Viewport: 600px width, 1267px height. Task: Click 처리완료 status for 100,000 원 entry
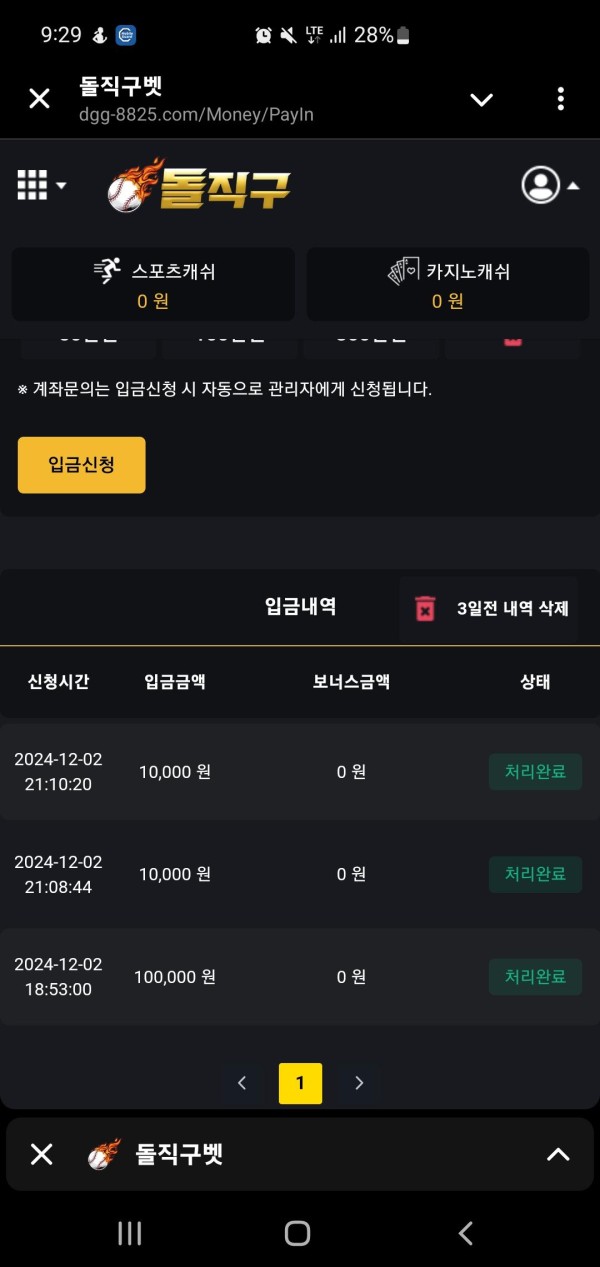pyautogui.click(x=535, y=976)
